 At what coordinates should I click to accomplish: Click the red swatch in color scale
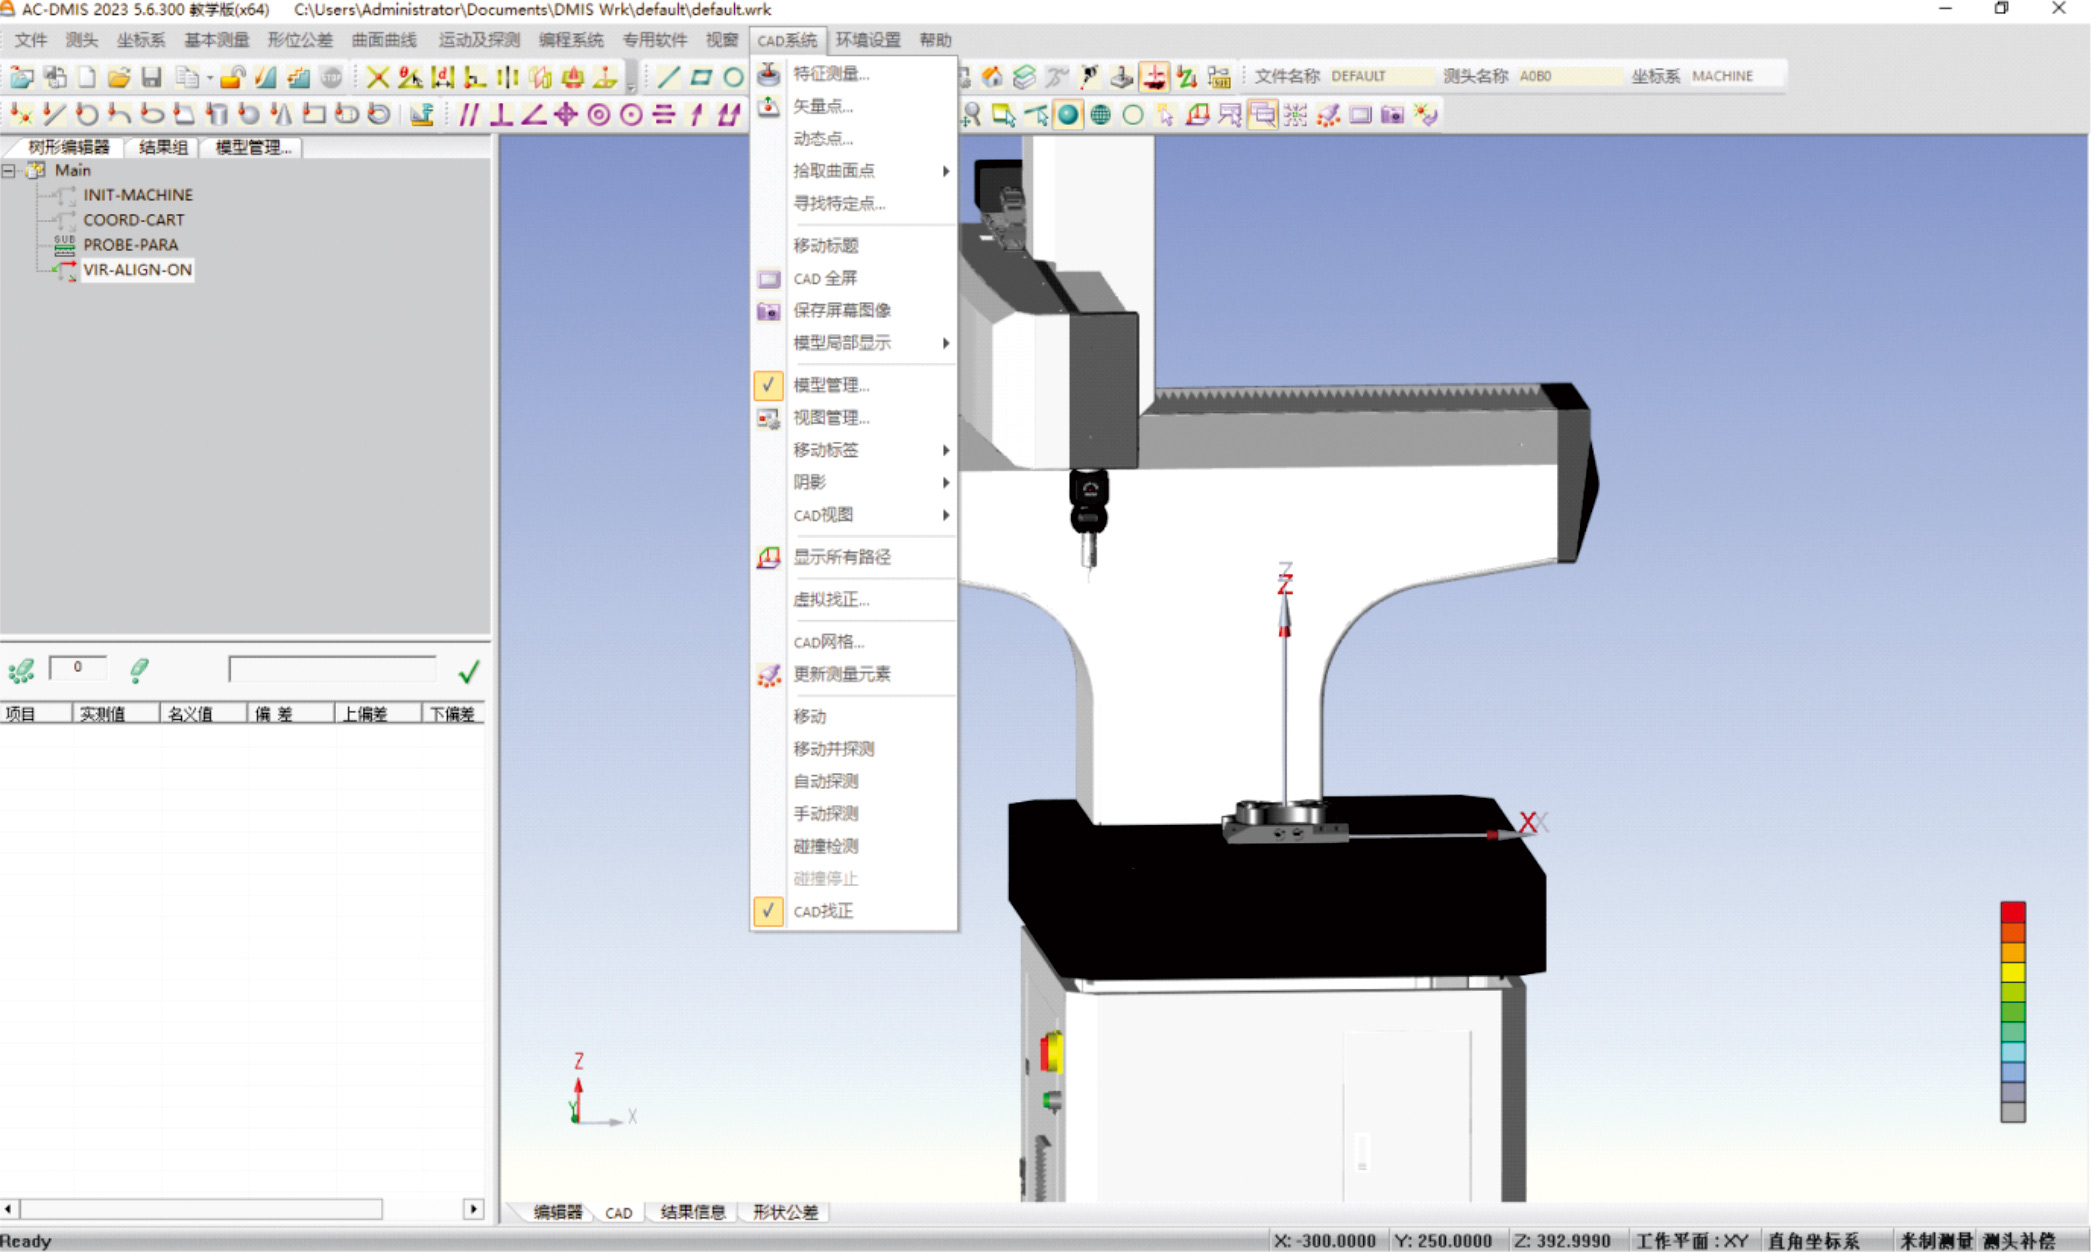point(2012,912)
